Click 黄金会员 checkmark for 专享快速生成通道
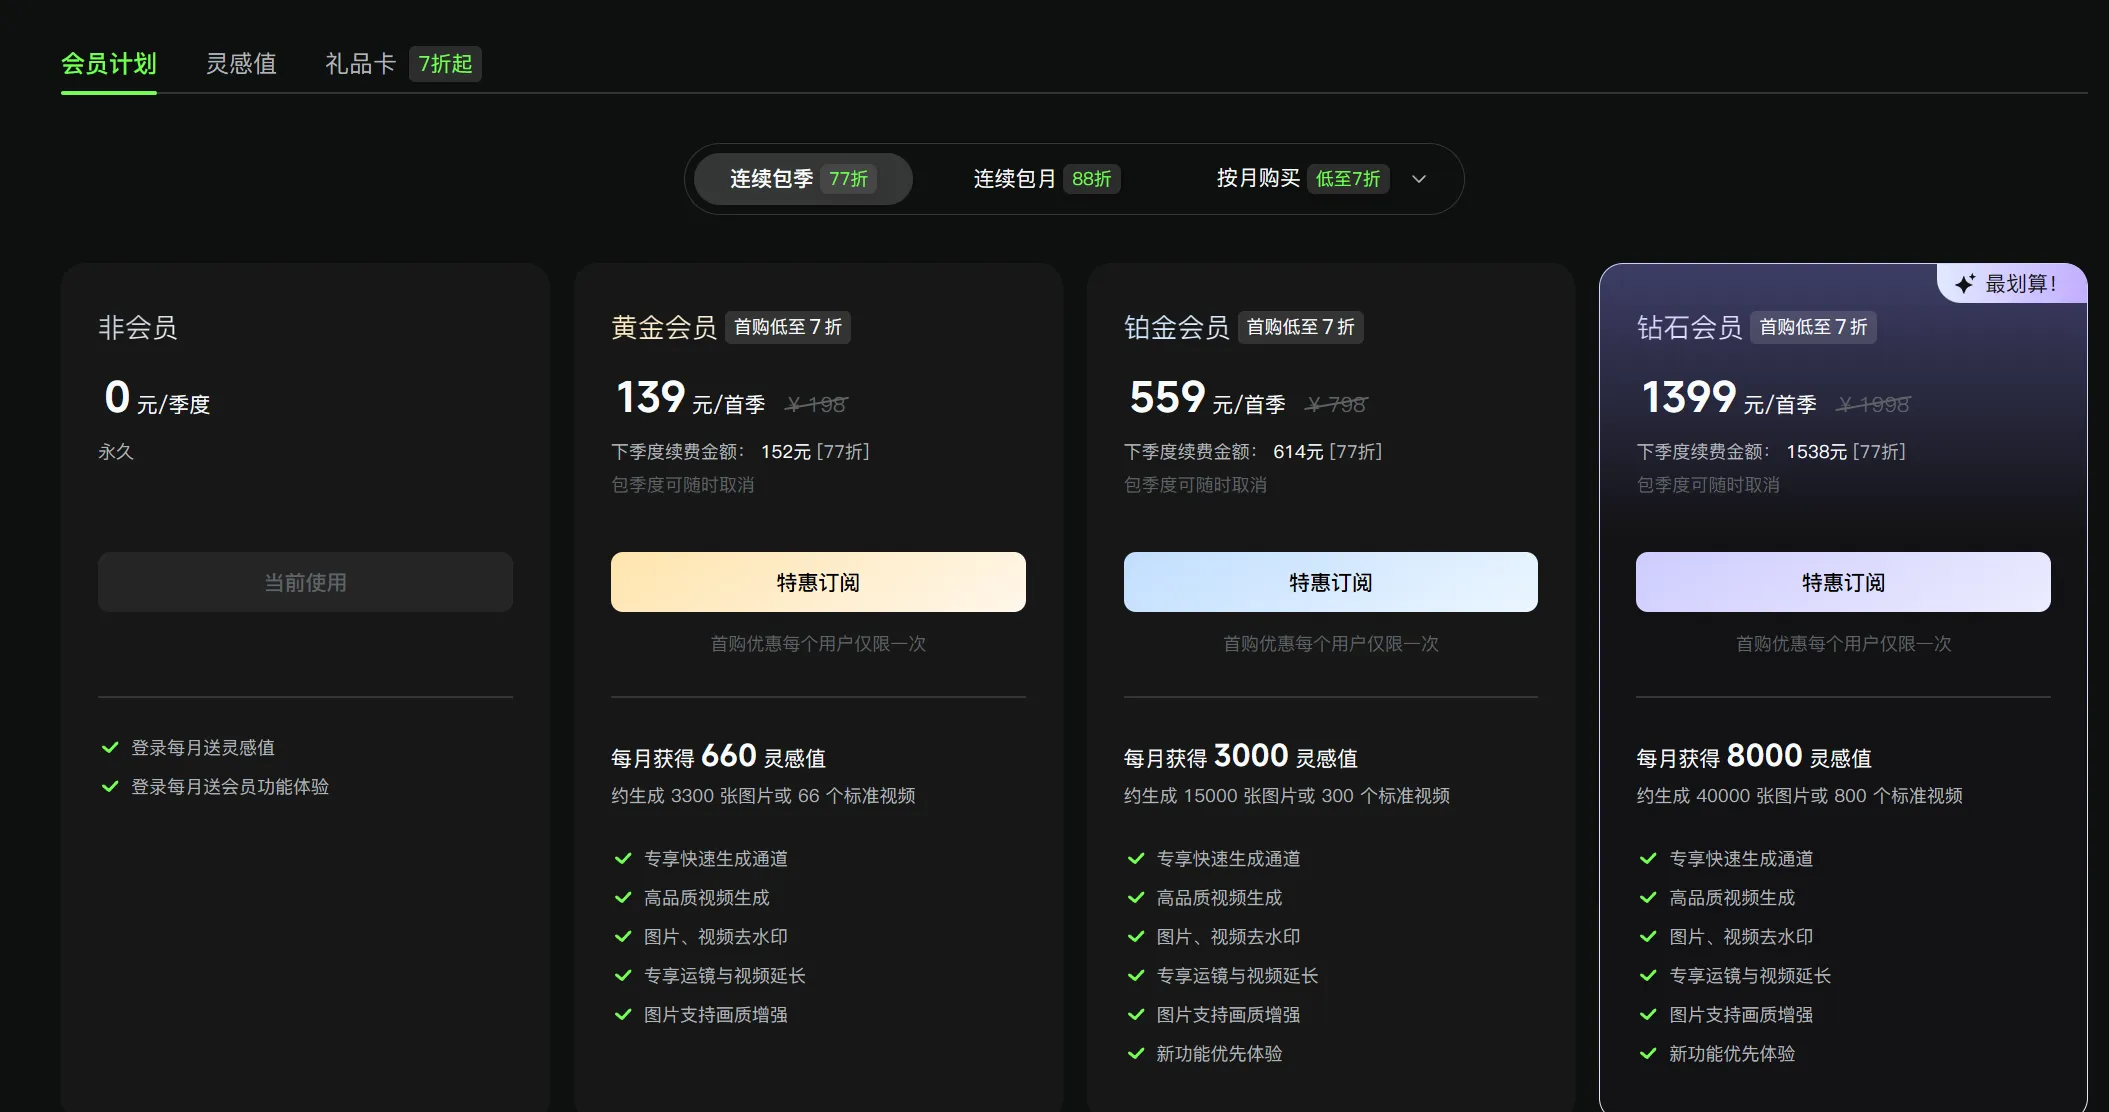This screenshot has width=2109, height=1112. point(623,858)
